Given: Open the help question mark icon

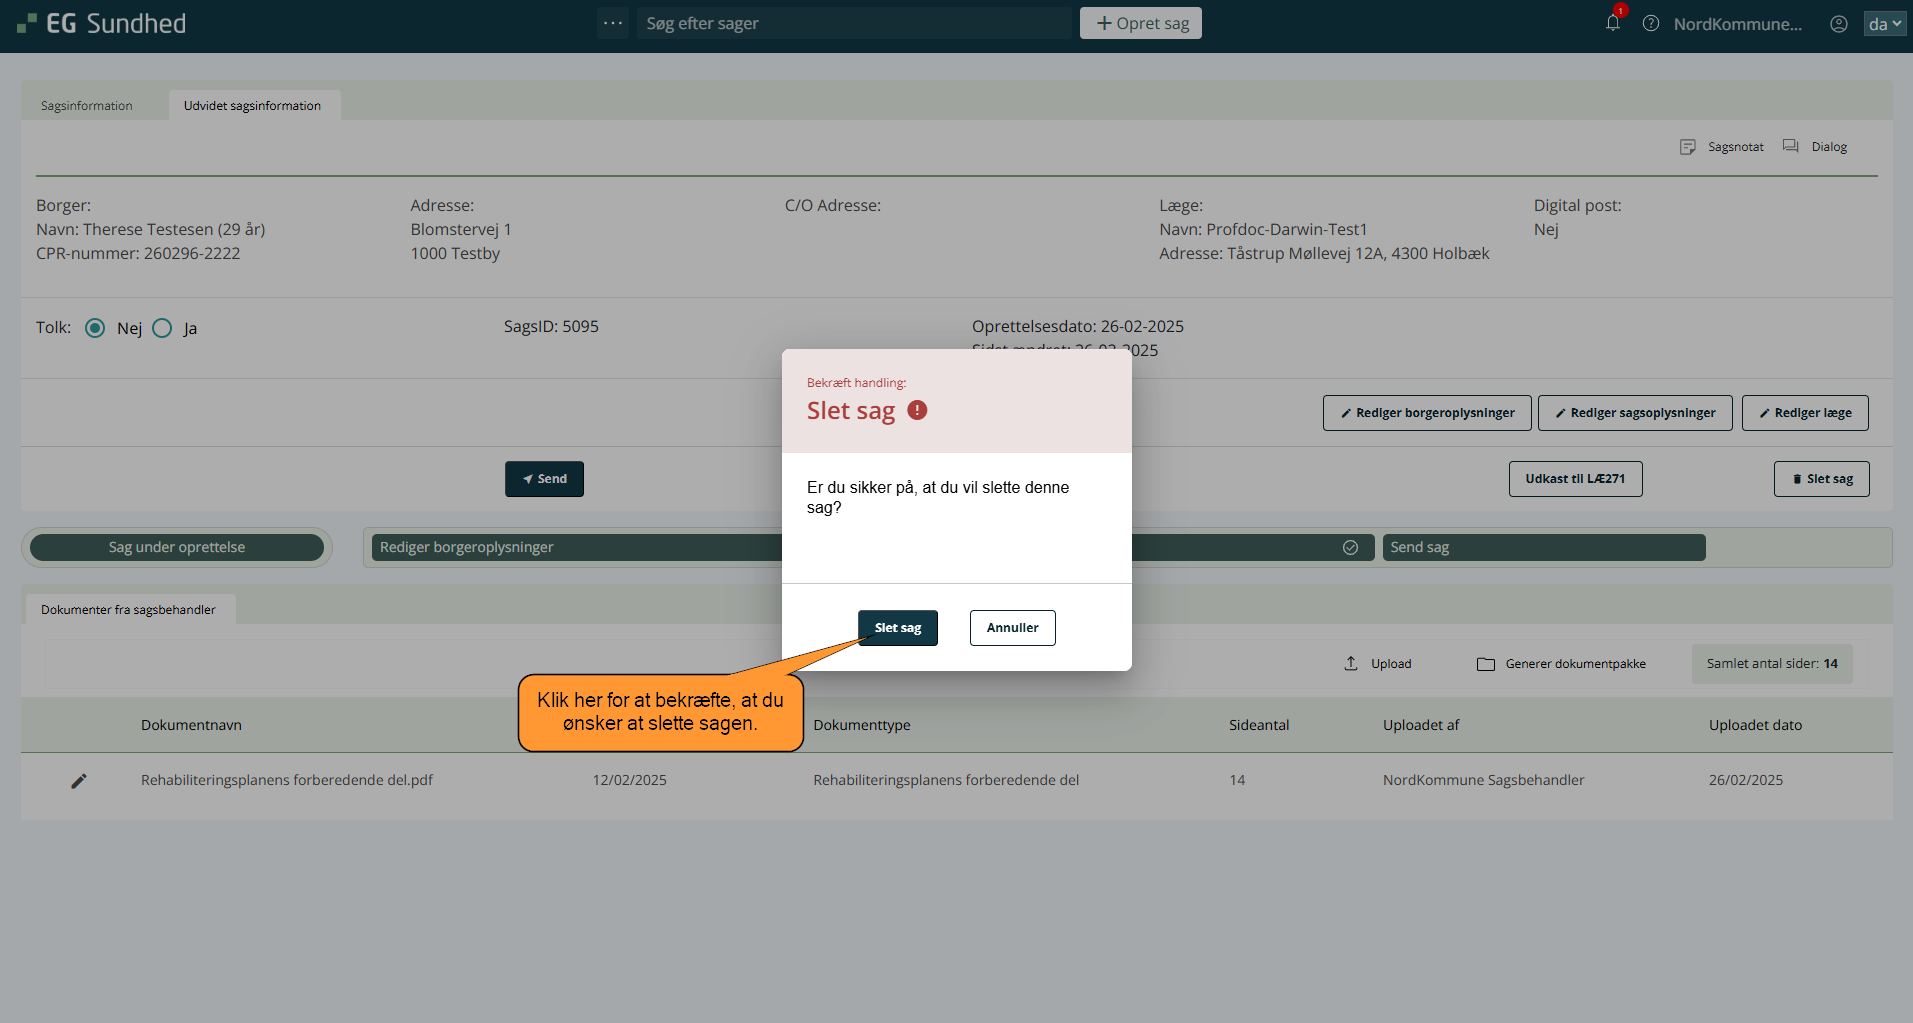Looking at the screenshot, I should click(1651, 23).
